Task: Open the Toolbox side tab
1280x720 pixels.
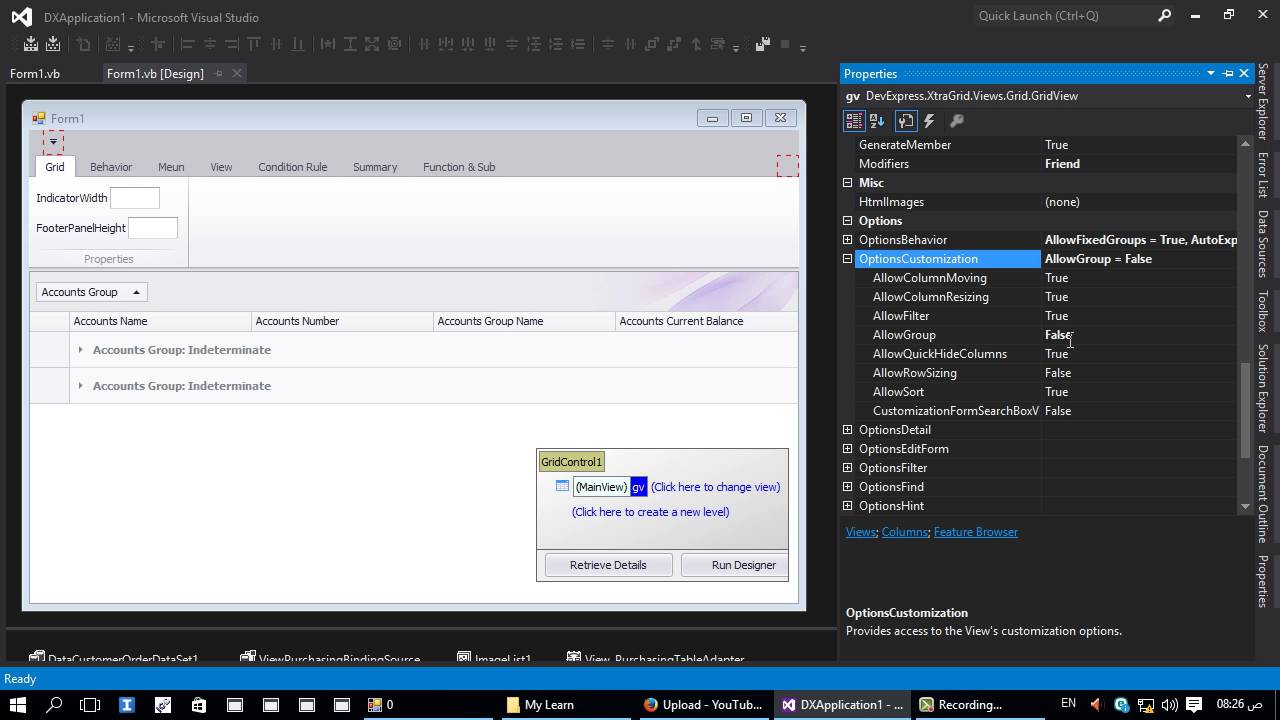Action: click(1263, 310)
